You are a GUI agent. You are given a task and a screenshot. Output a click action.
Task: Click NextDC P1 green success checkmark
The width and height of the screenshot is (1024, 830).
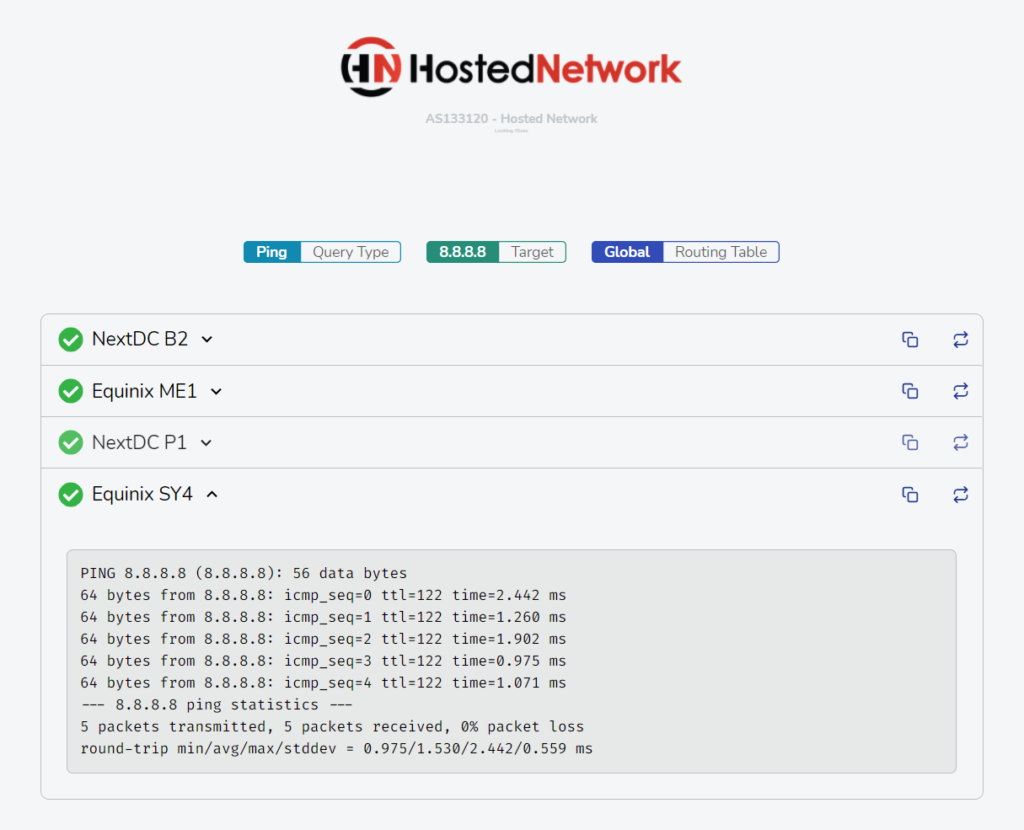[x=71, y=443]
